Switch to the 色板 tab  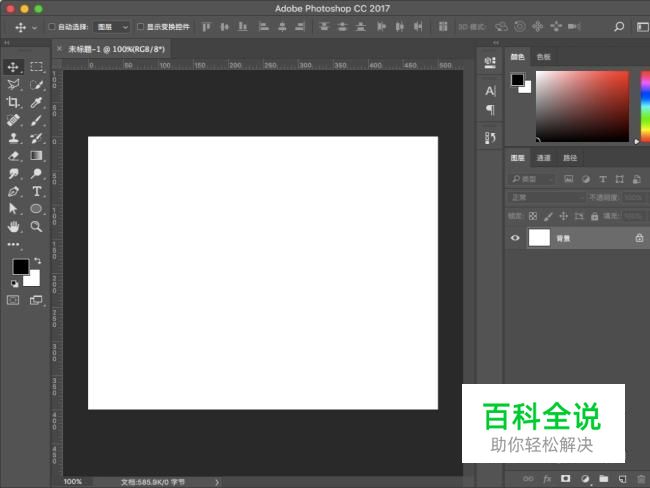click(543, 58)
